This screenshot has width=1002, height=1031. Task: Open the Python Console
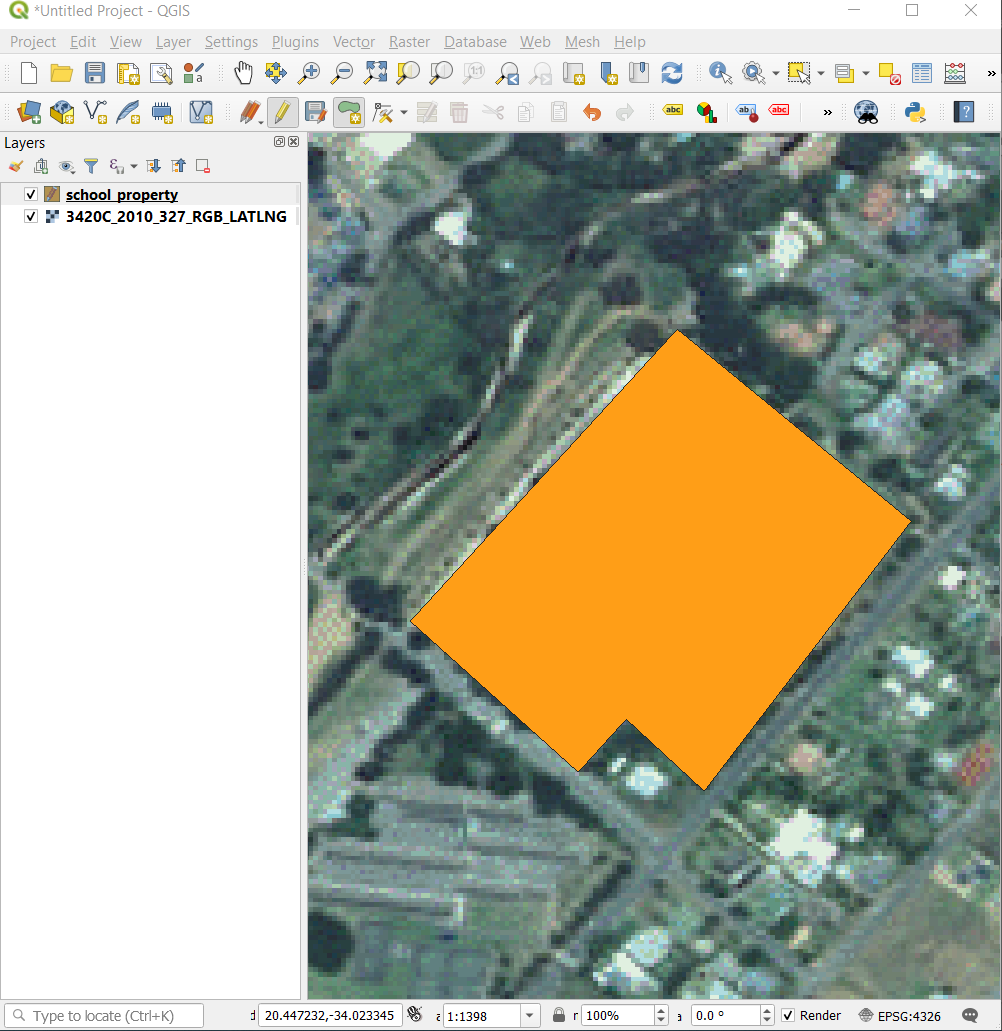pos(914,111)
